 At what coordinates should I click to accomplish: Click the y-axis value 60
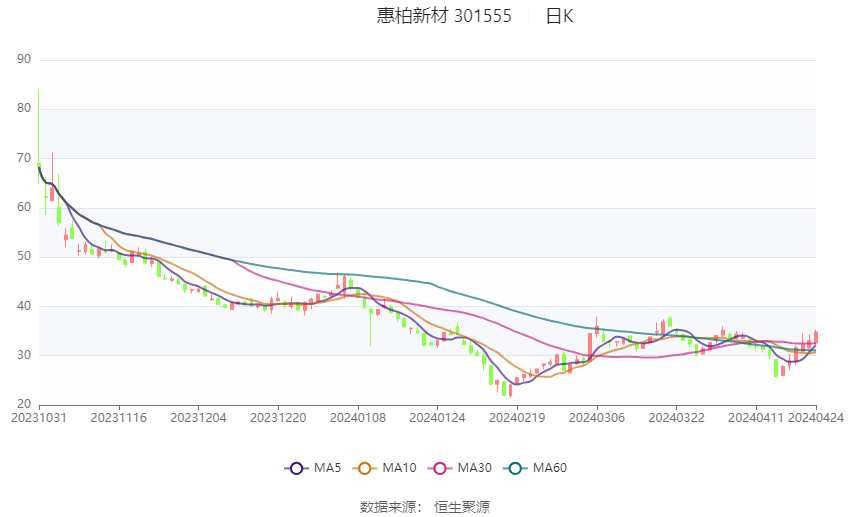coord(24,207)
